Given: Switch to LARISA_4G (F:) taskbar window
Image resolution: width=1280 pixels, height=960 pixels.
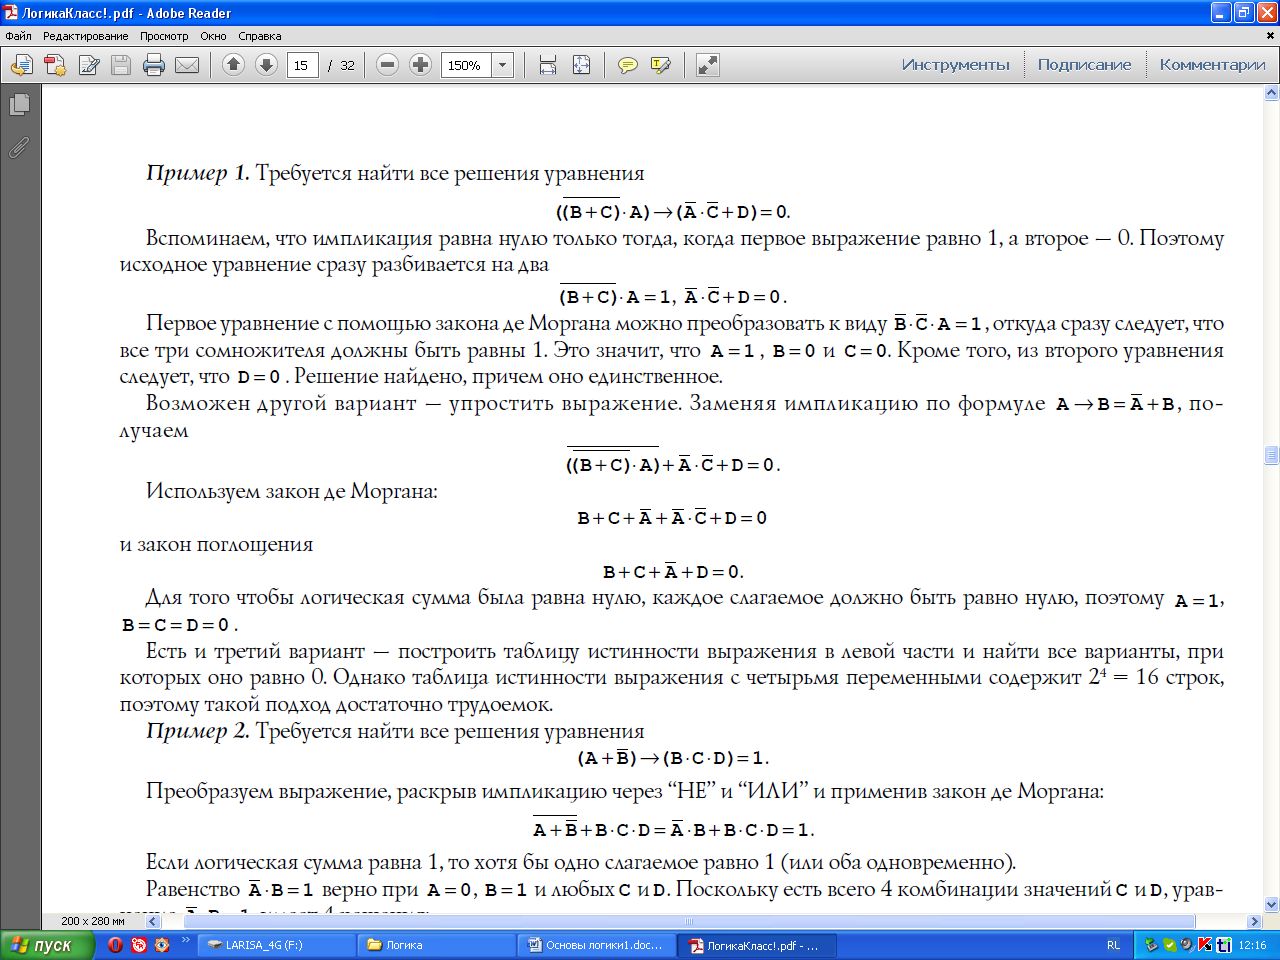Looking at the screenshot, I should (277, 945).
